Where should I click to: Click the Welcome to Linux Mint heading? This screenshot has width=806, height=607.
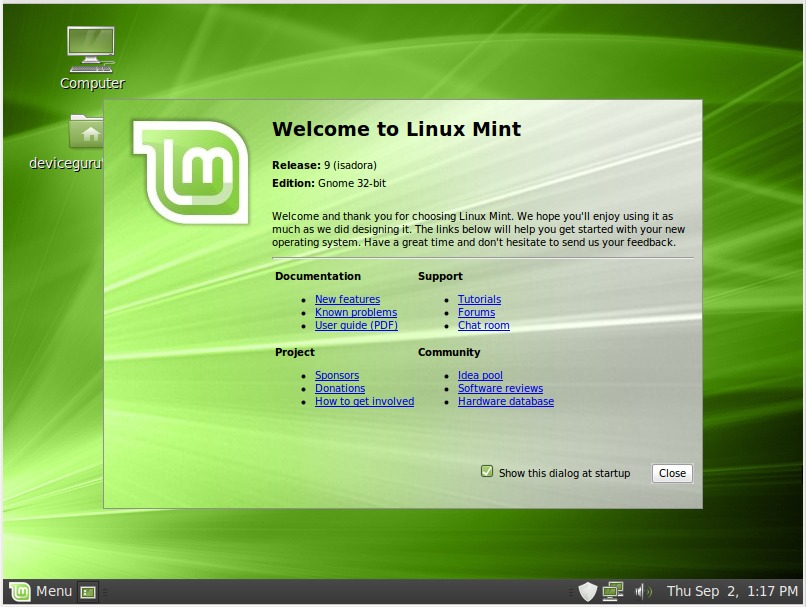[396, 129]
